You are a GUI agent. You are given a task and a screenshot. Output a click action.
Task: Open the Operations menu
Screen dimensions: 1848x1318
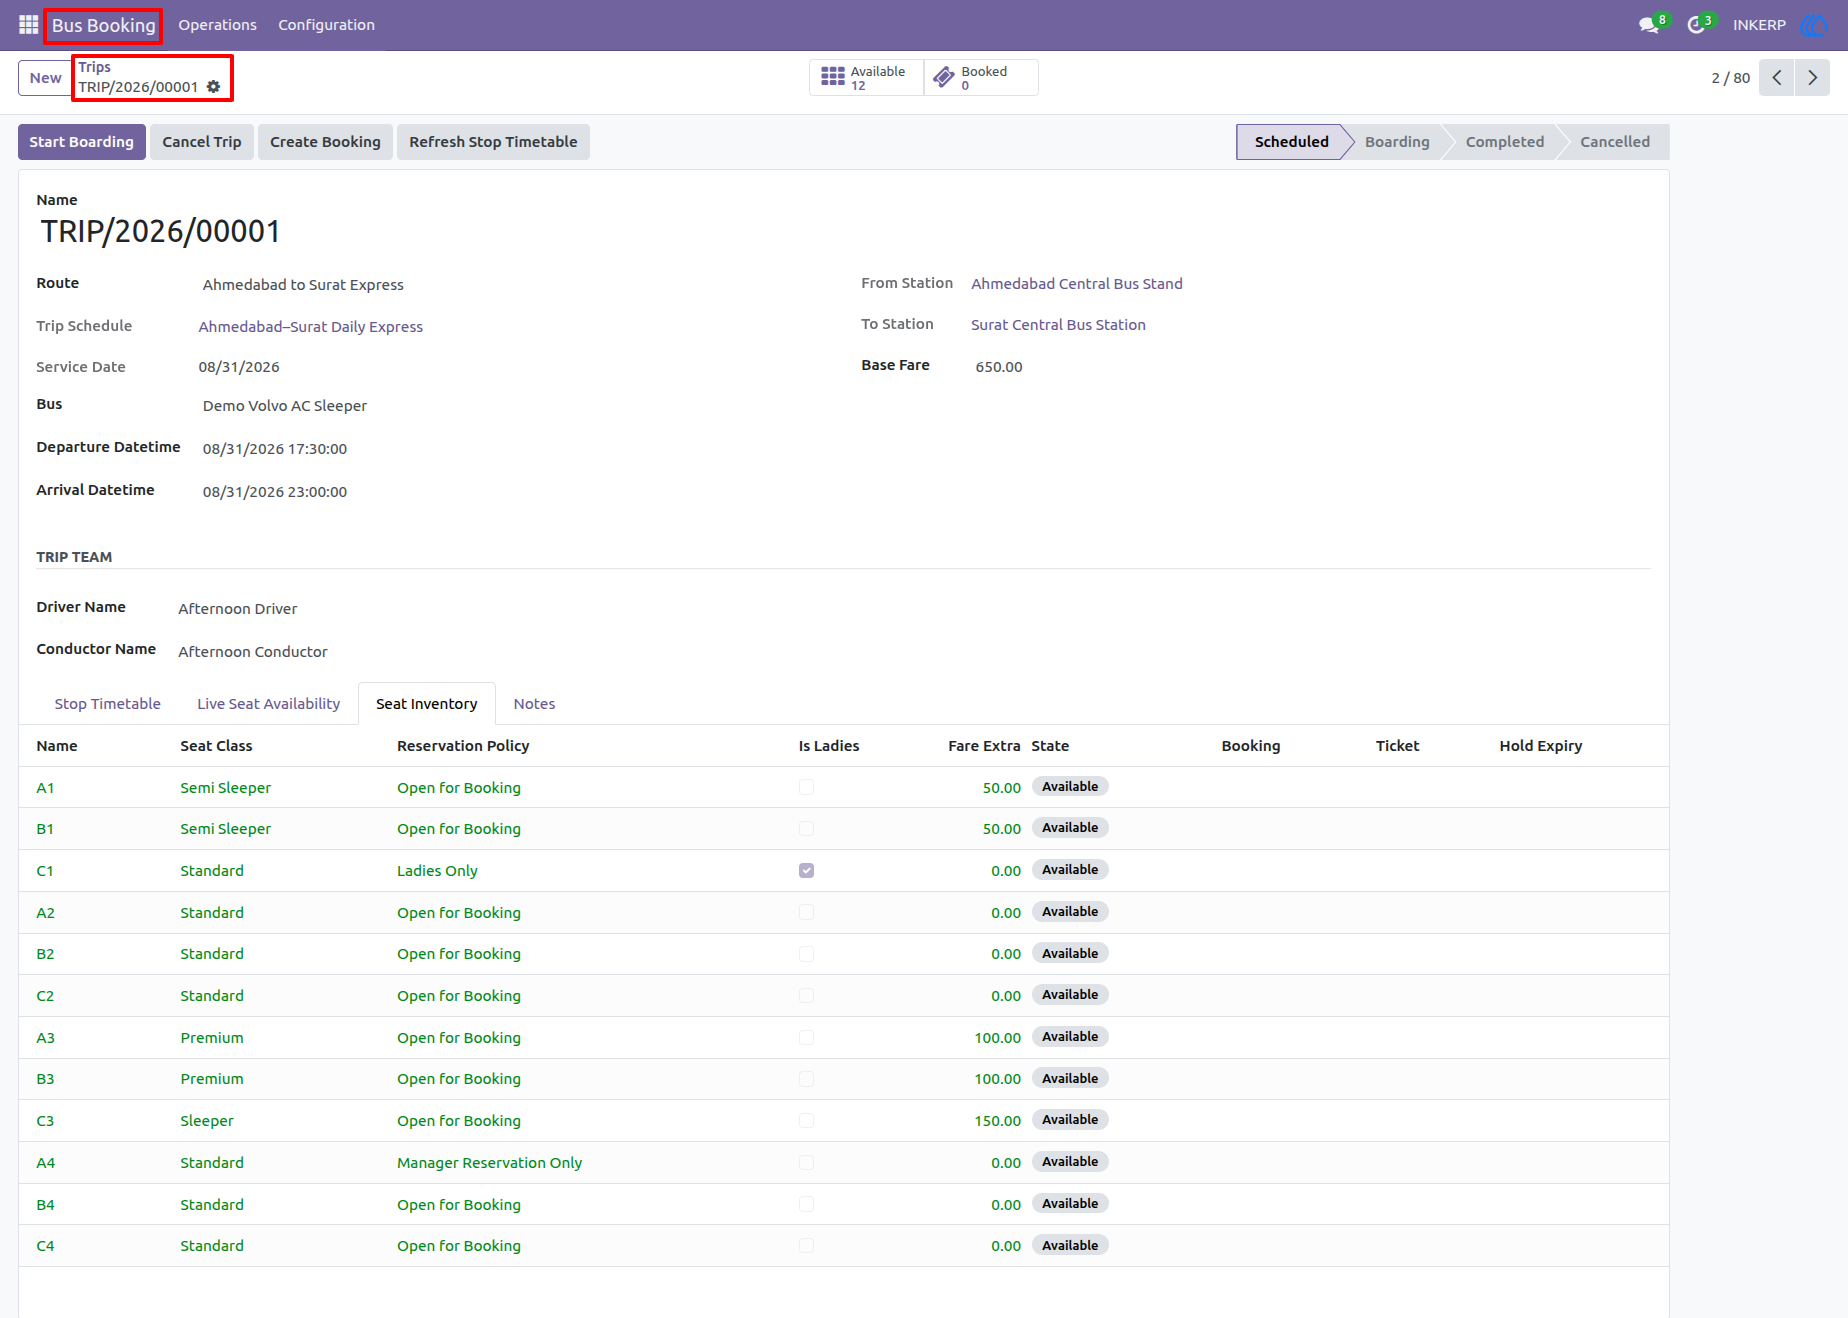(217, 25)
